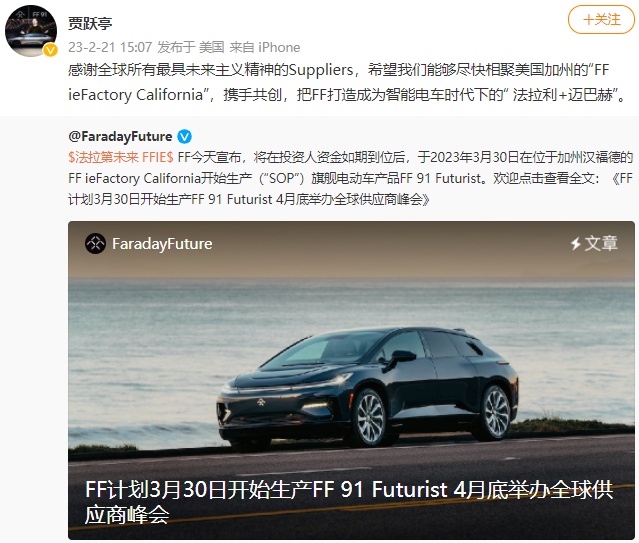
Task: Open the FF 91 car article image
Action: (x=351, y=380)
